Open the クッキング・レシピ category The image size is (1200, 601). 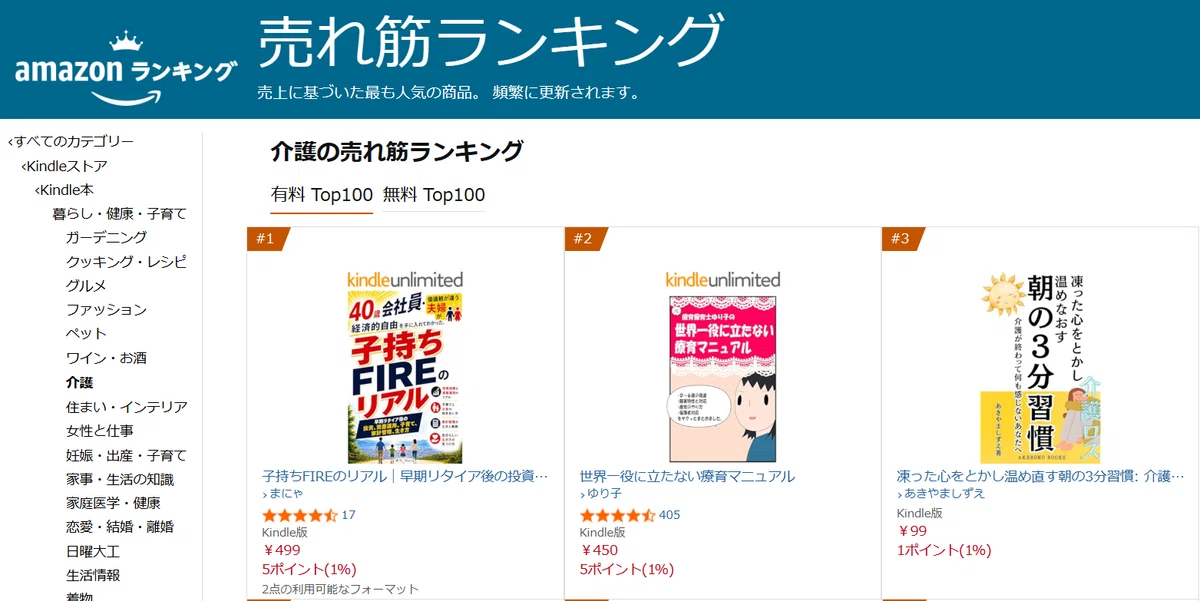126,261
